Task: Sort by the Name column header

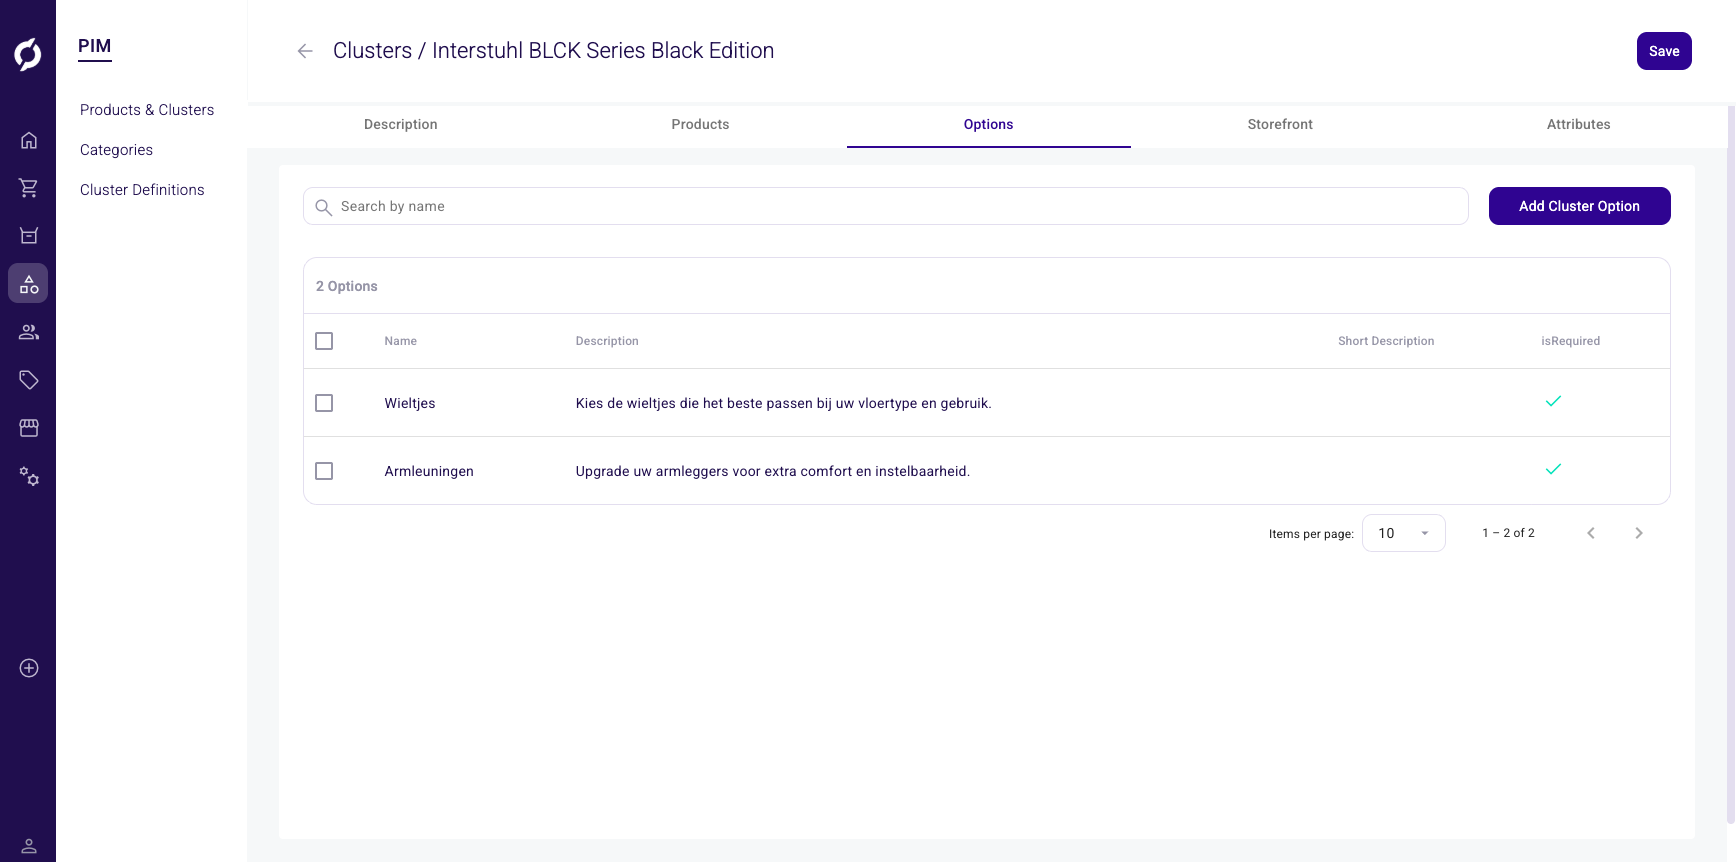Action: 400,341
